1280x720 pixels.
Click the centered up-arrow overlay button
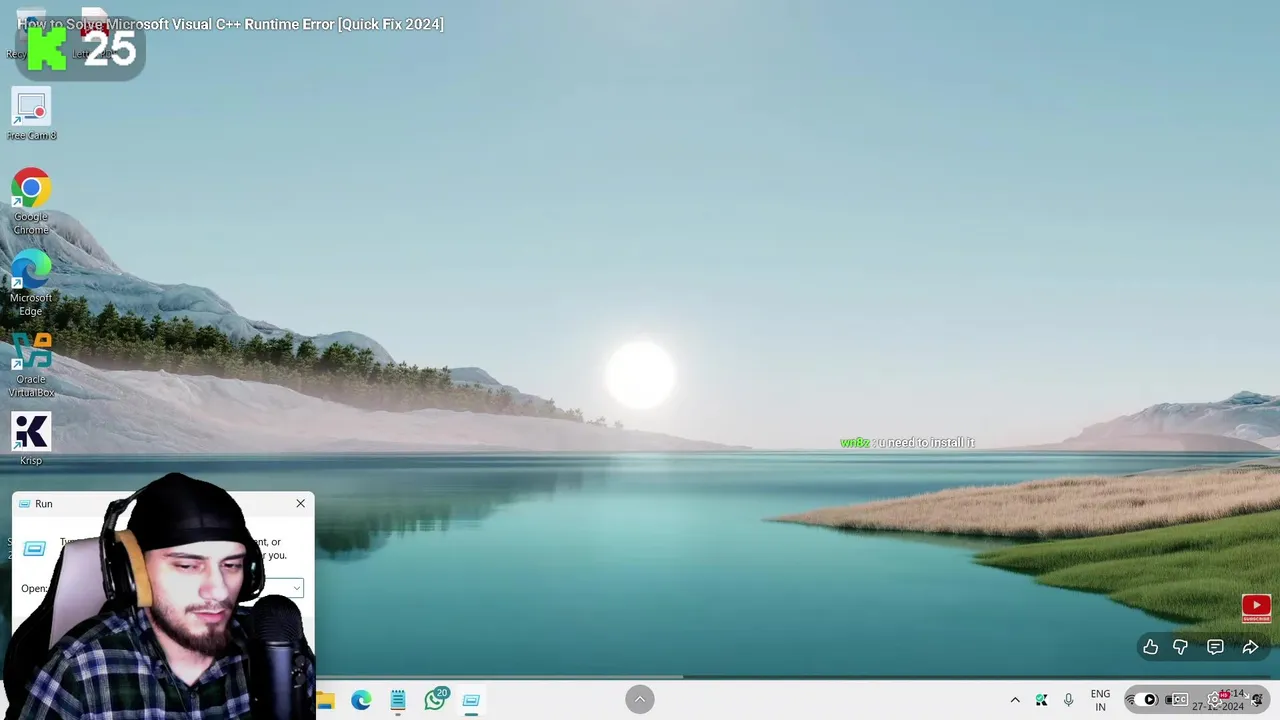(640, 699)
